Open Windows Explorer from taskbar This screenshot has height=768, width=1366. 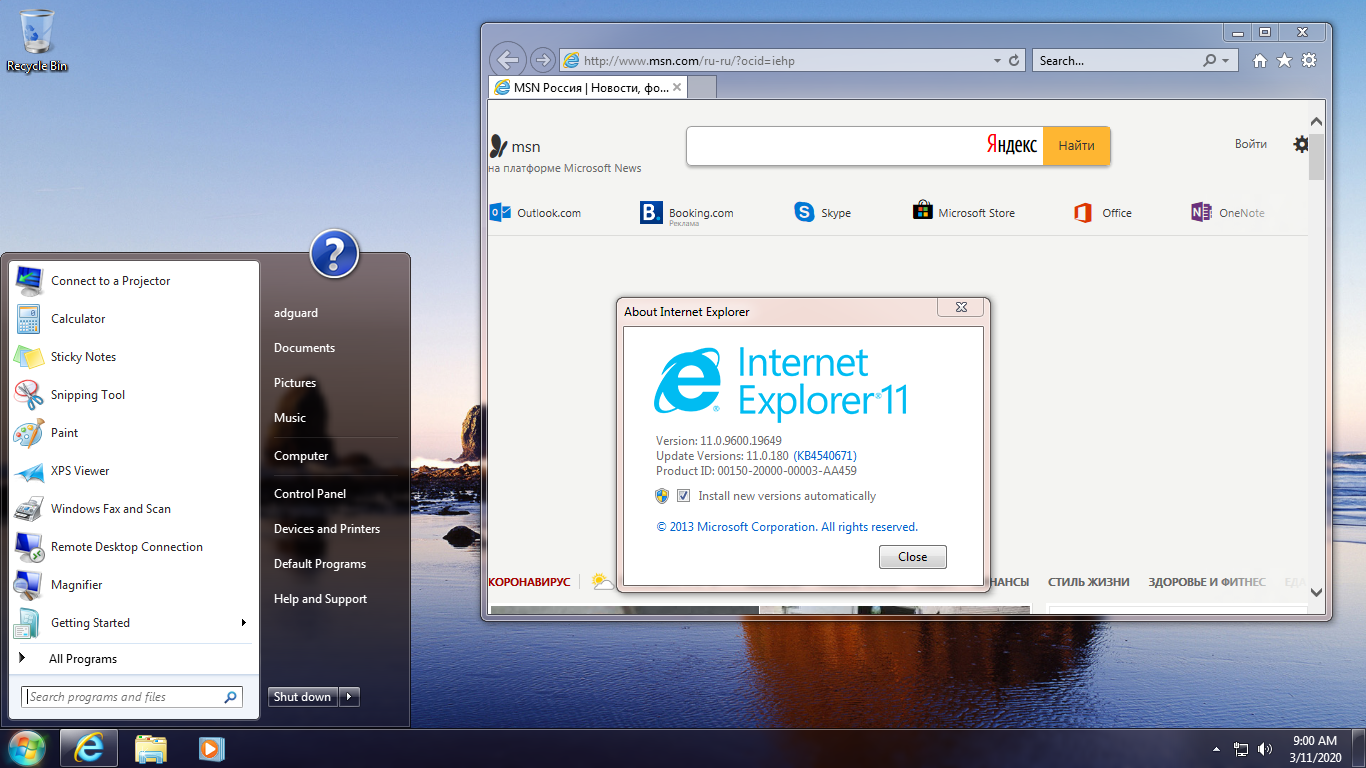151,748
